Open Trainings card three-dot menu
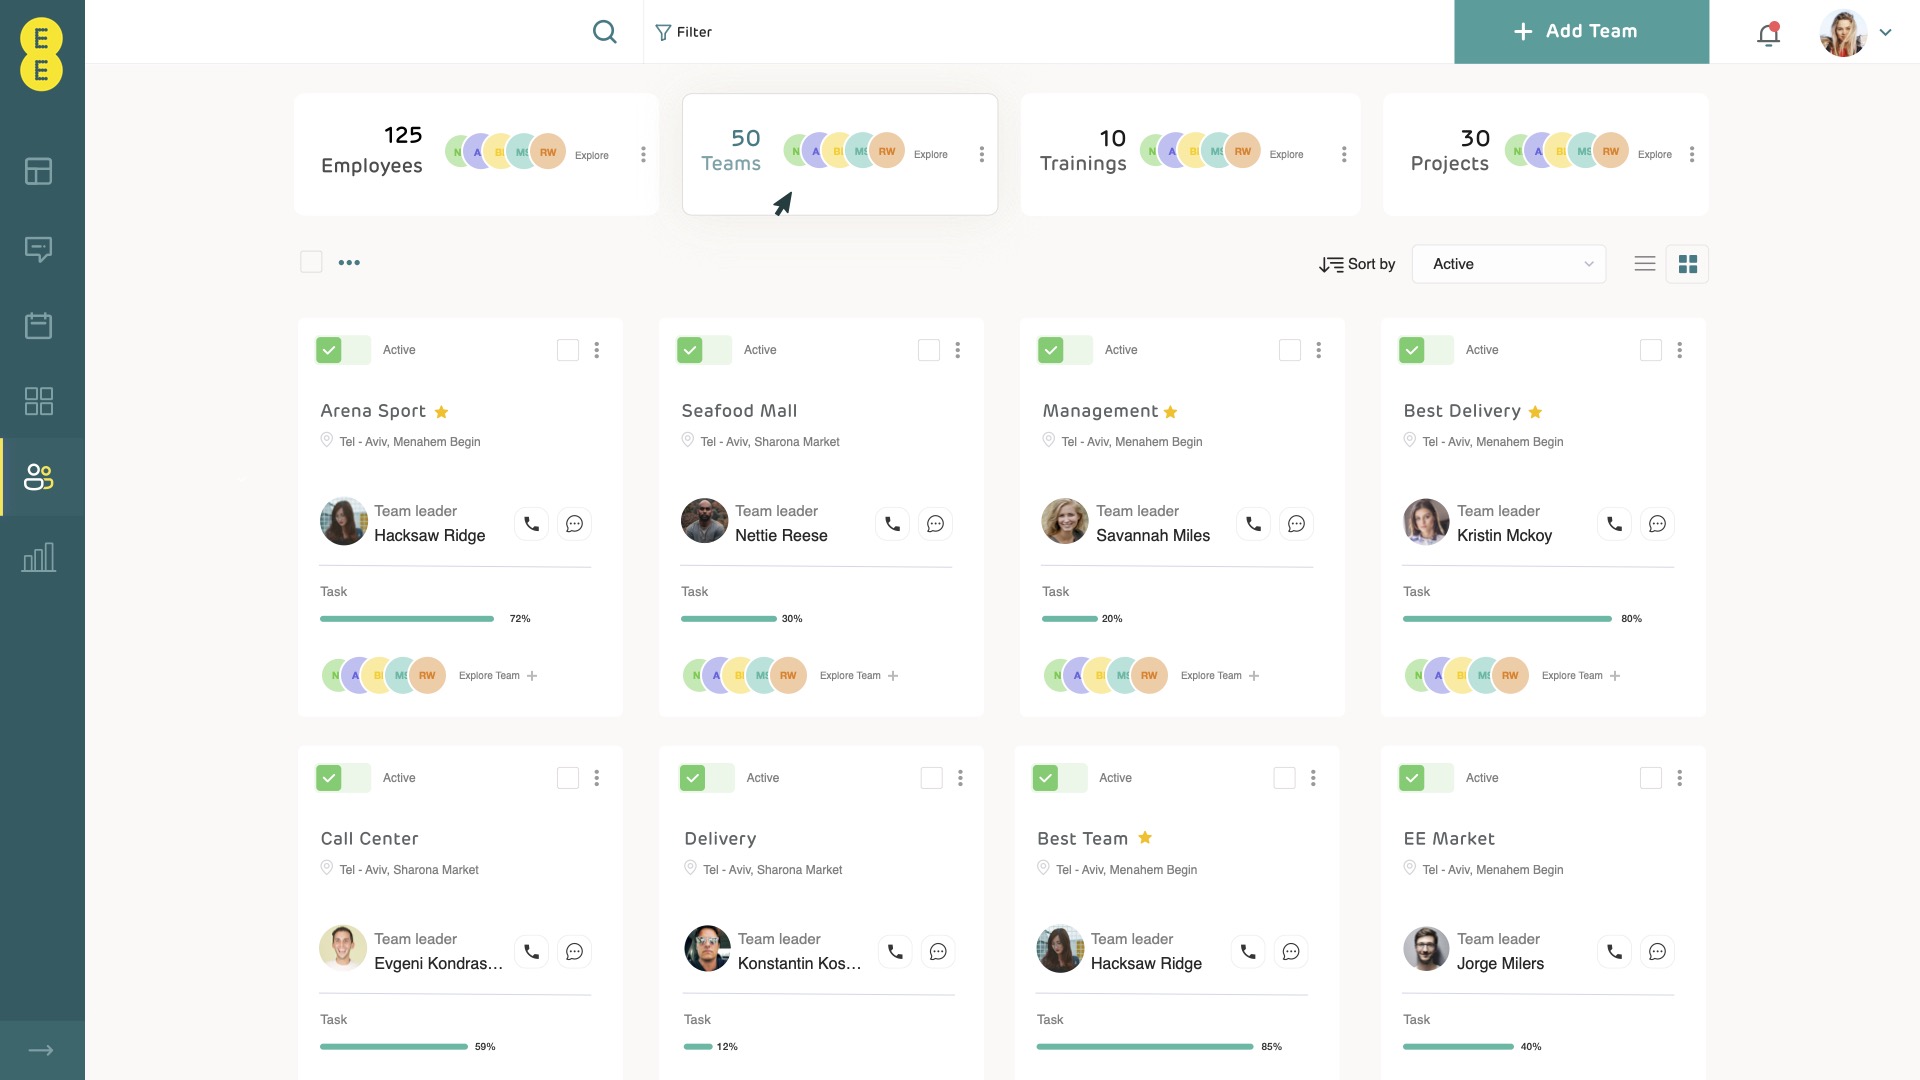This screenshot has height=1080, width=1920. (1344, 154)
